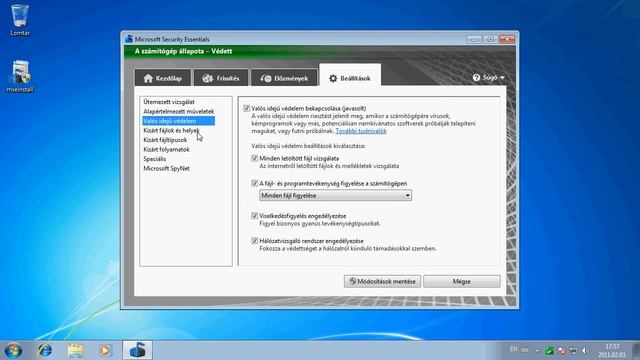Open Windows Explorer folder taskbar icon
Screen dimensions: 640x360
pyautogui.click(x=75, y=350)
